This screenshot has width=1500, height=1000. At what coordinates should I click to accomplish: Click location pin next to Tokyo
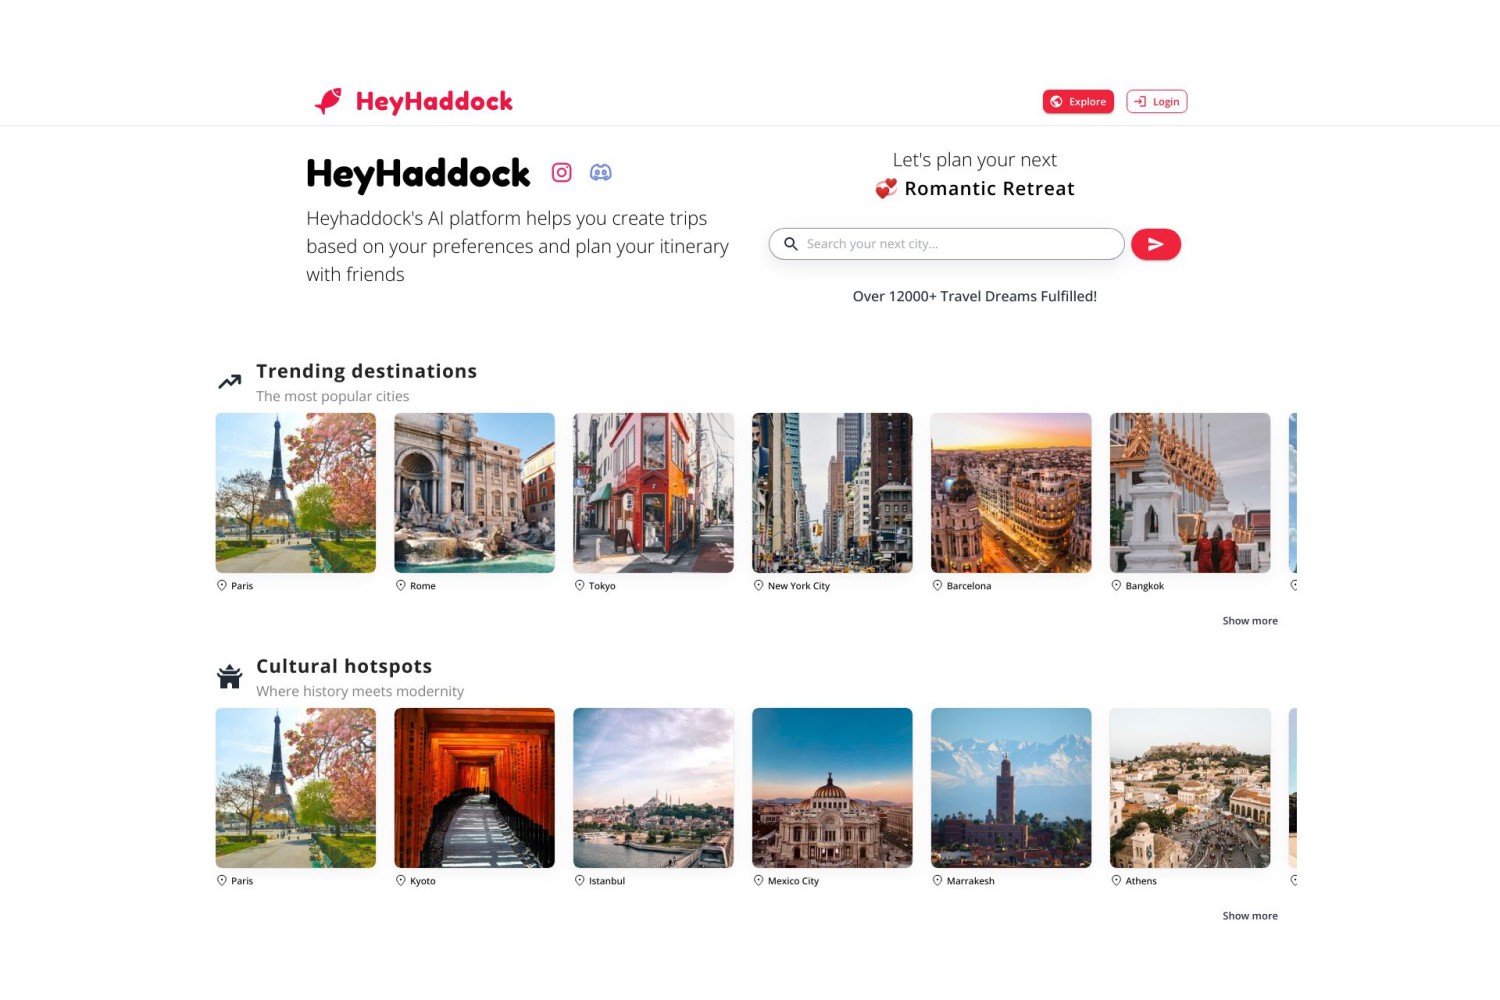580,586
